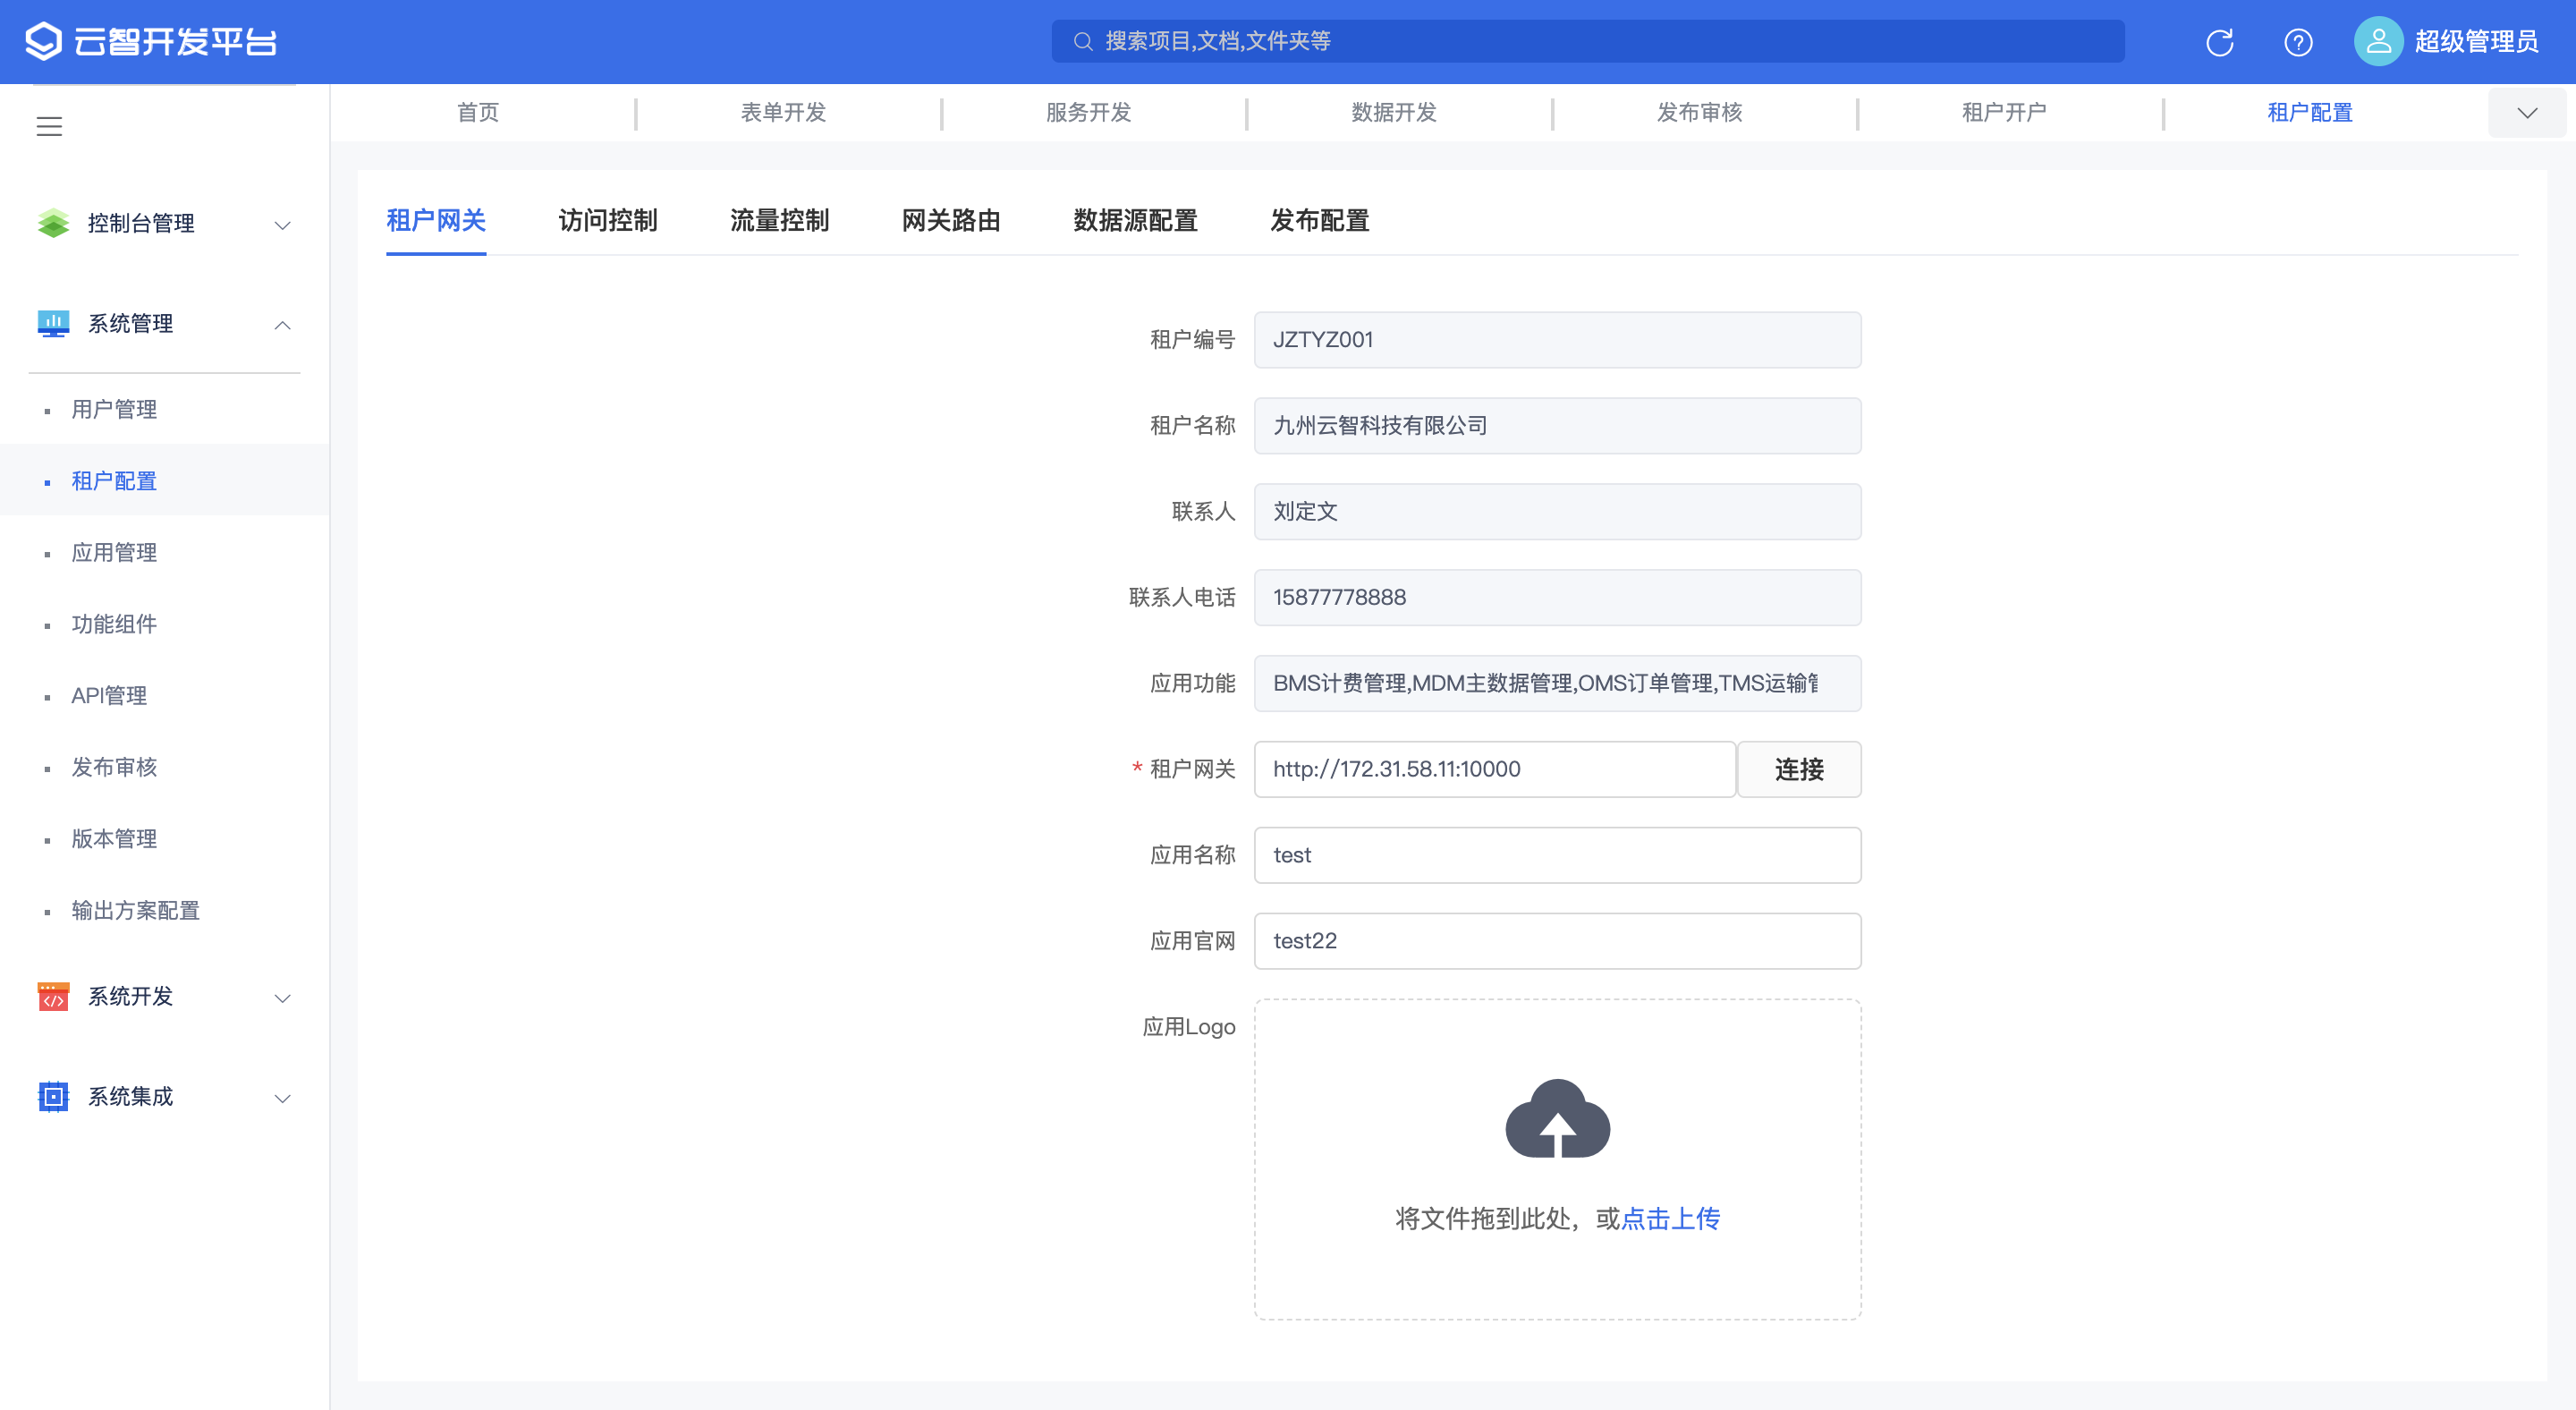This screenshot has height=1410, width=2576.
Task: Switch to 访问控制 sub-tab
Action: point(608,220)
